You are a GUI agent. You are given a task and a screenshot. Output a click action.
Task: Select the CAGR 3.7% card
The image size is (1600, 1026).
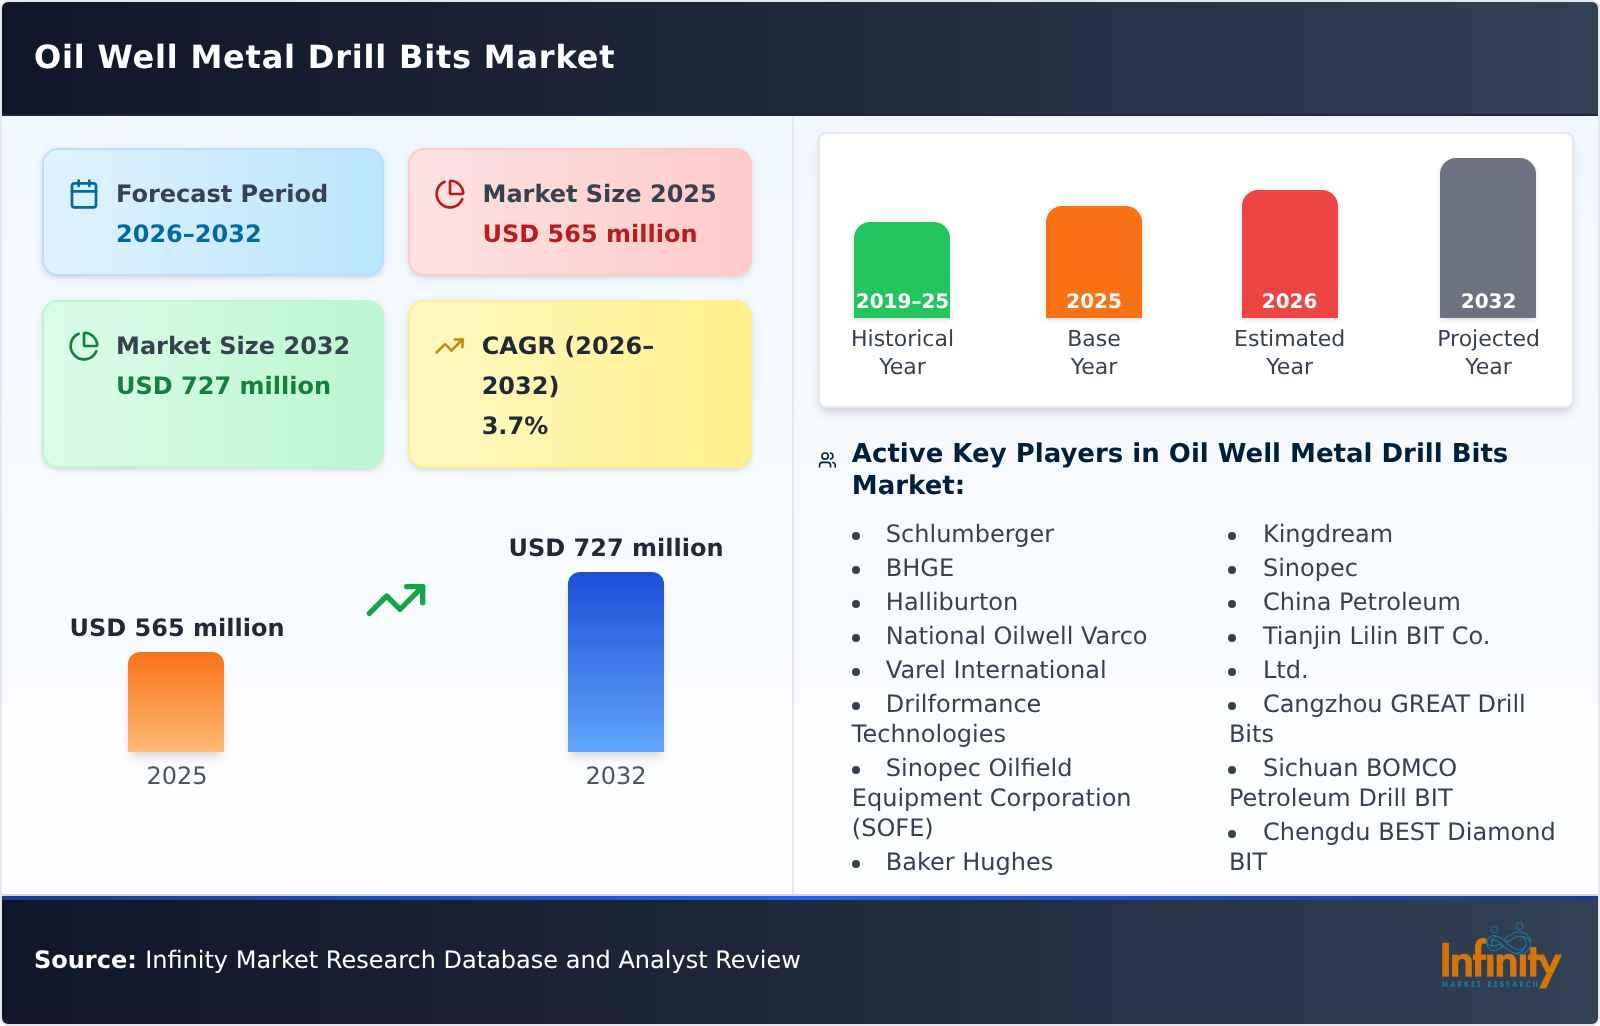580,384
